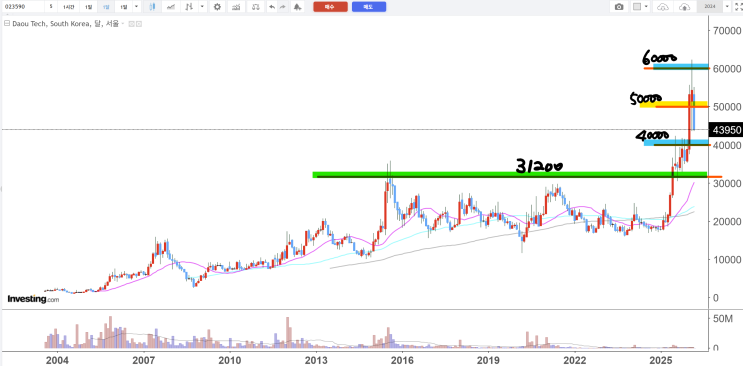Select the candlestick chart style icon
Image resolution: width=743 pixels, height=366 pixels.
152,7
